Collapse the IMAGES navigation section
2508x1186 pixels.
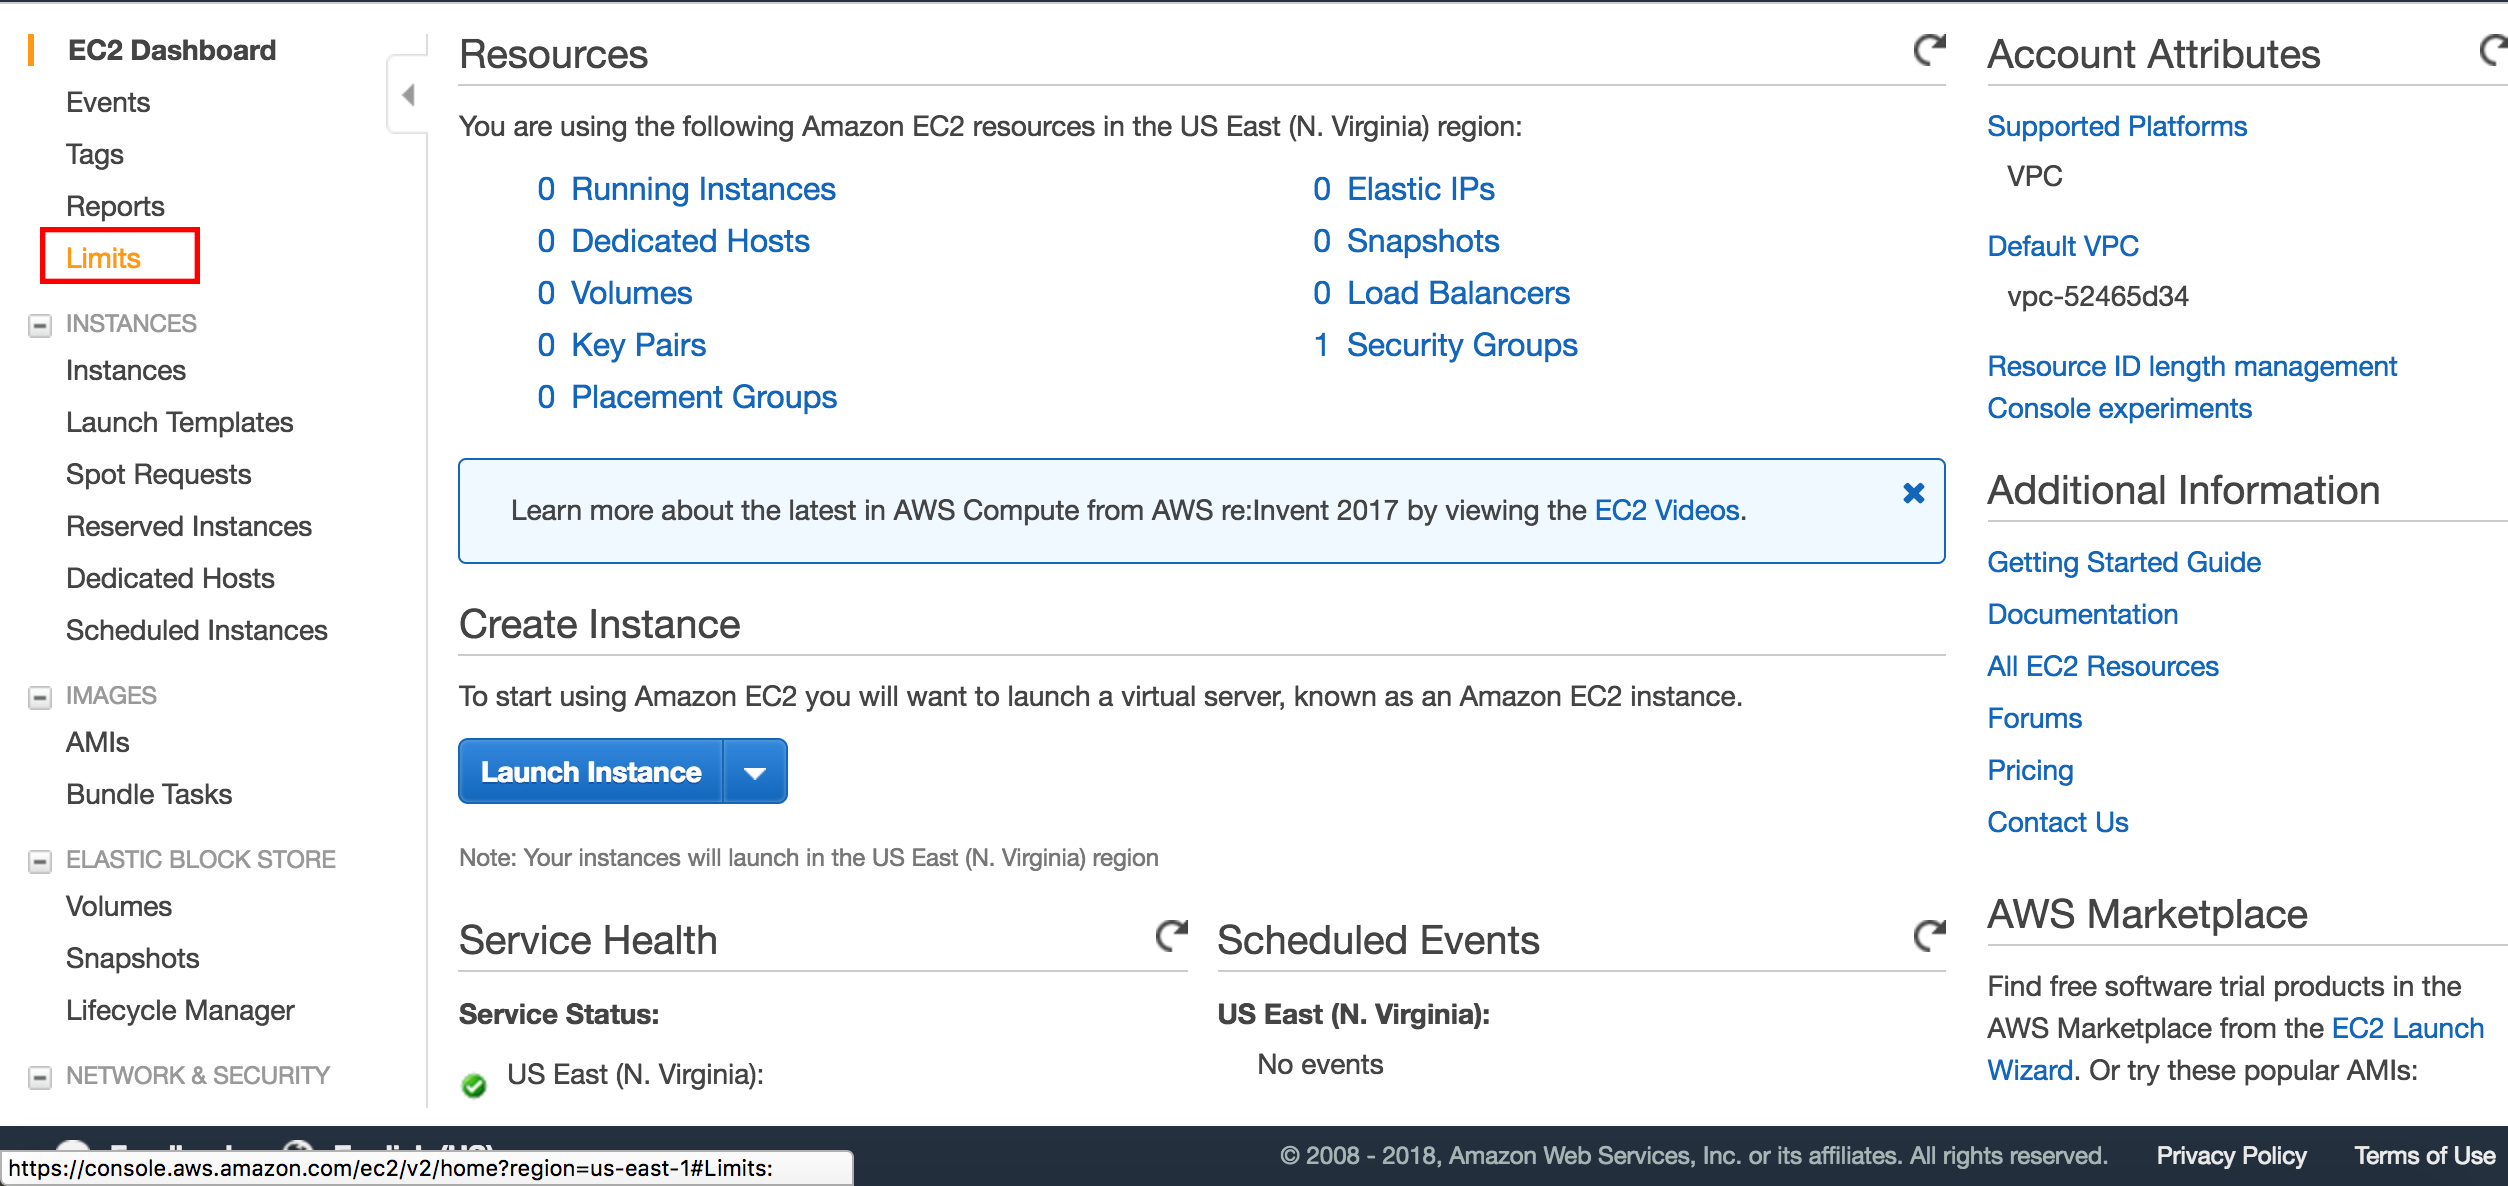40,697
